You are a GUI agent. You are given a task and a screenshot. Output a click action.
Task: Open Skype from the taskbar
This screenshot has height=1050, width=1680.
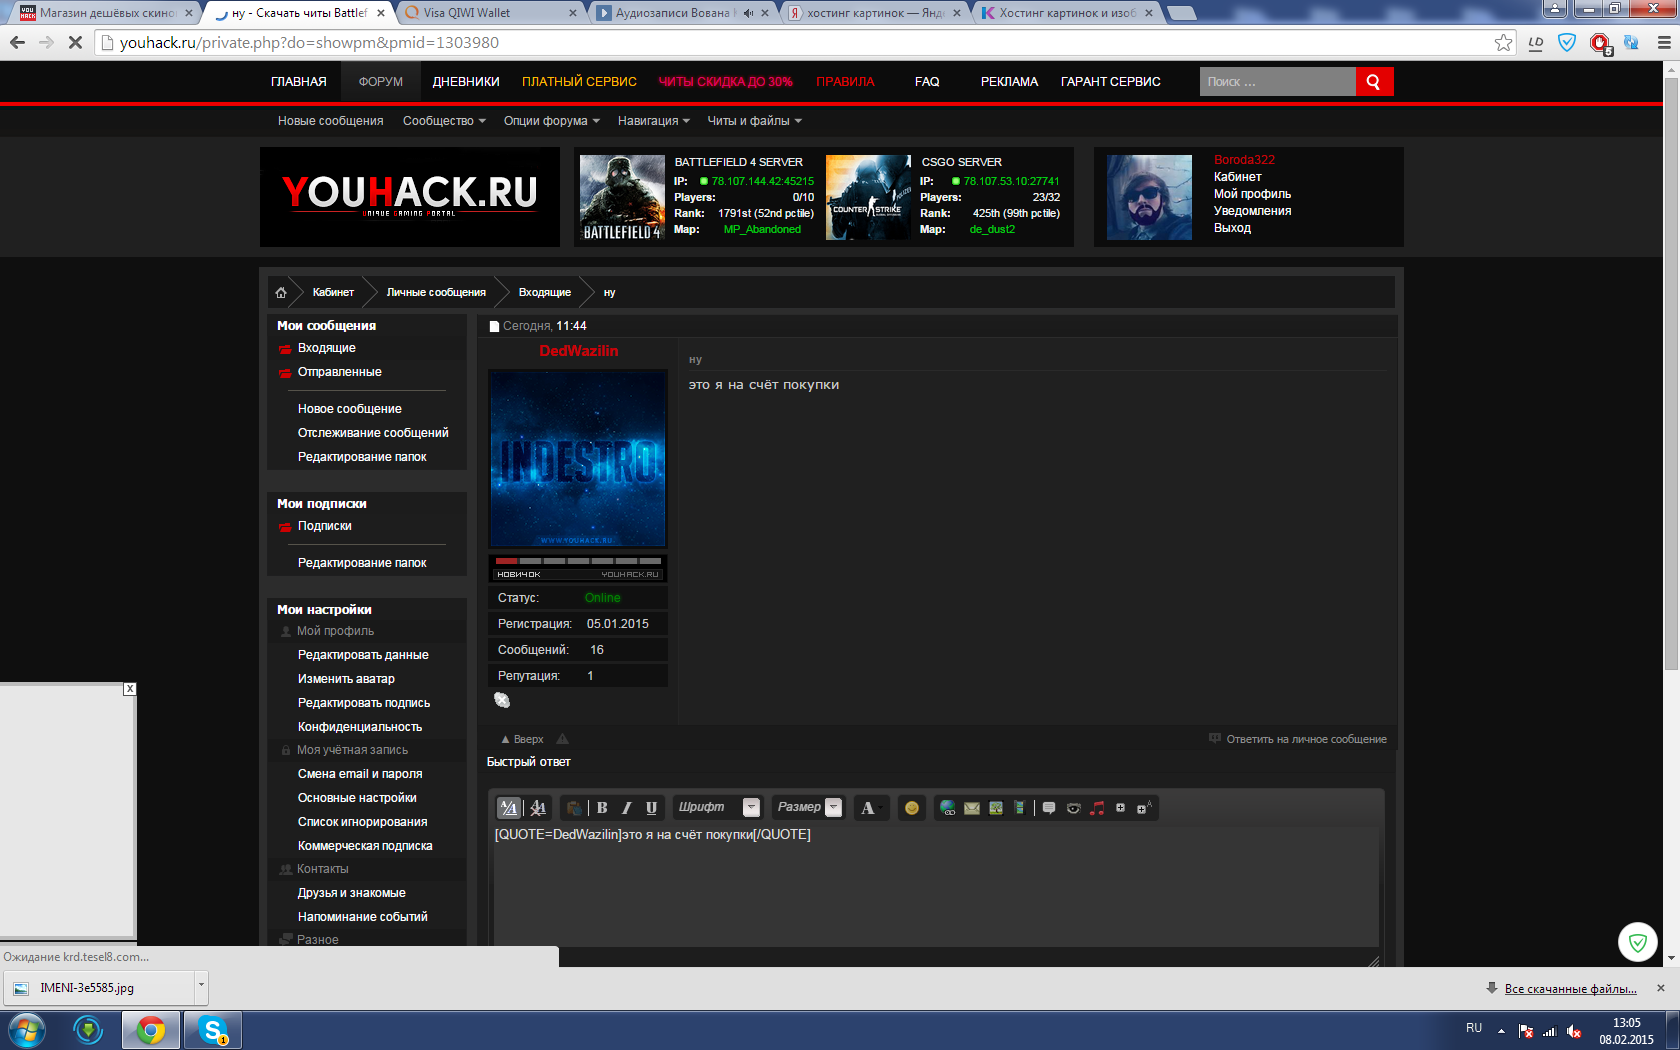click(x=213, y=1030)
